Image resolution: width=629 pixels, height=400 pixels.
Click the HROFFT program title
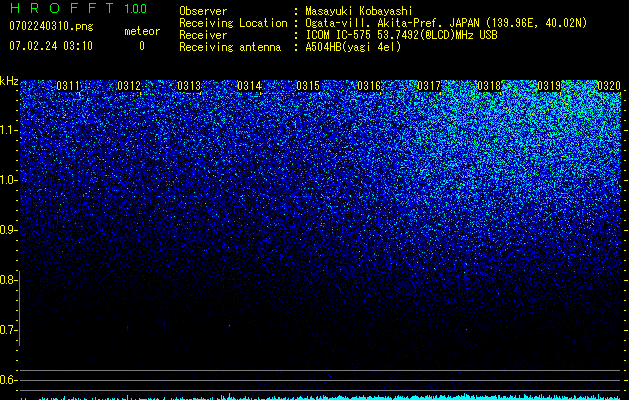point(61,8)
